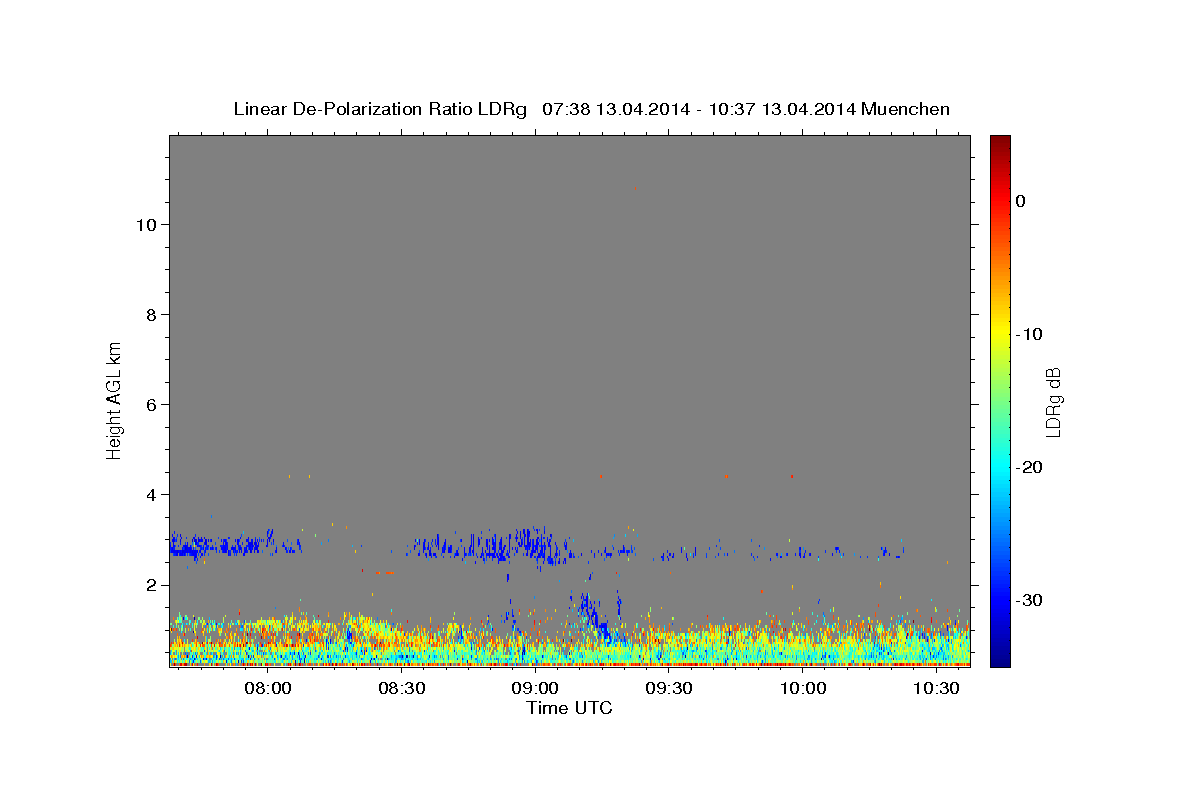1200x800 pixels.
Task: Click the 09:00 time tick label
Action: coord(535,688)
